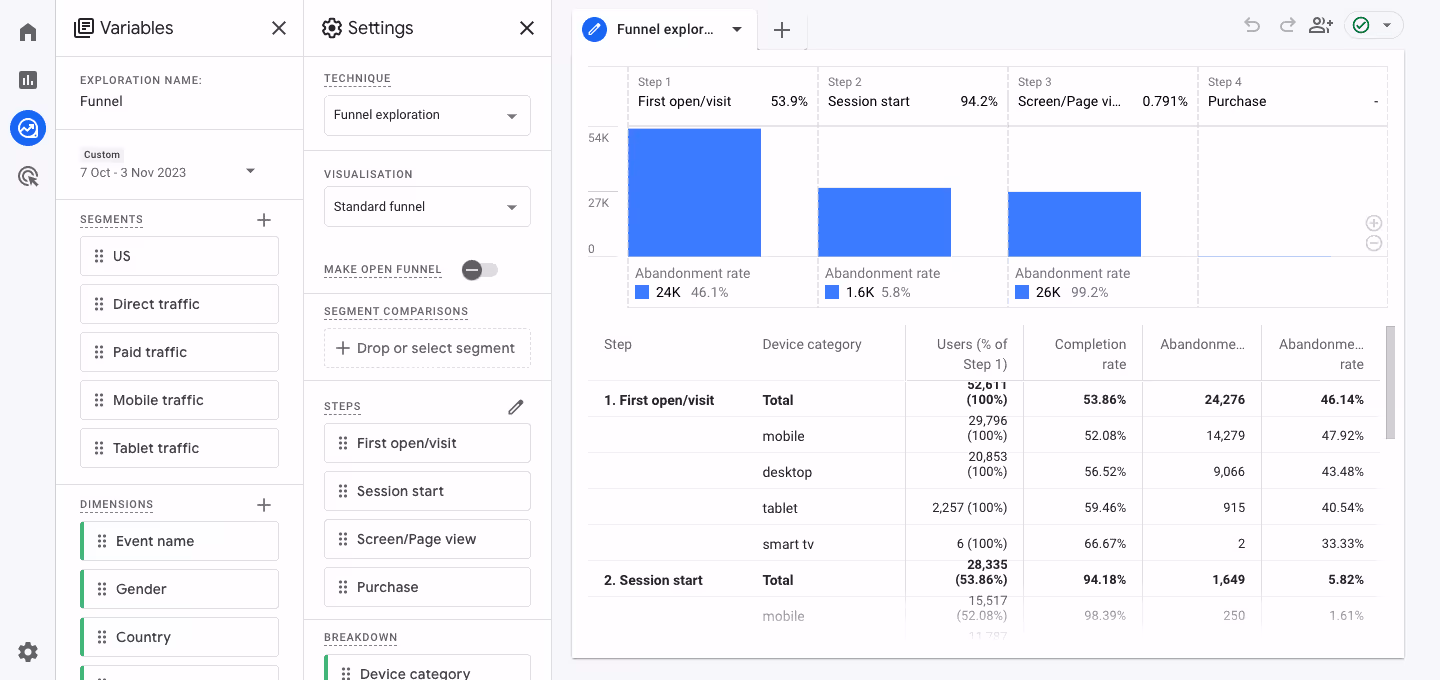Image resolution: width=1440 pixels, height=680 pixels.
Task: Click the Device category column header
Action: pos(811,344)
